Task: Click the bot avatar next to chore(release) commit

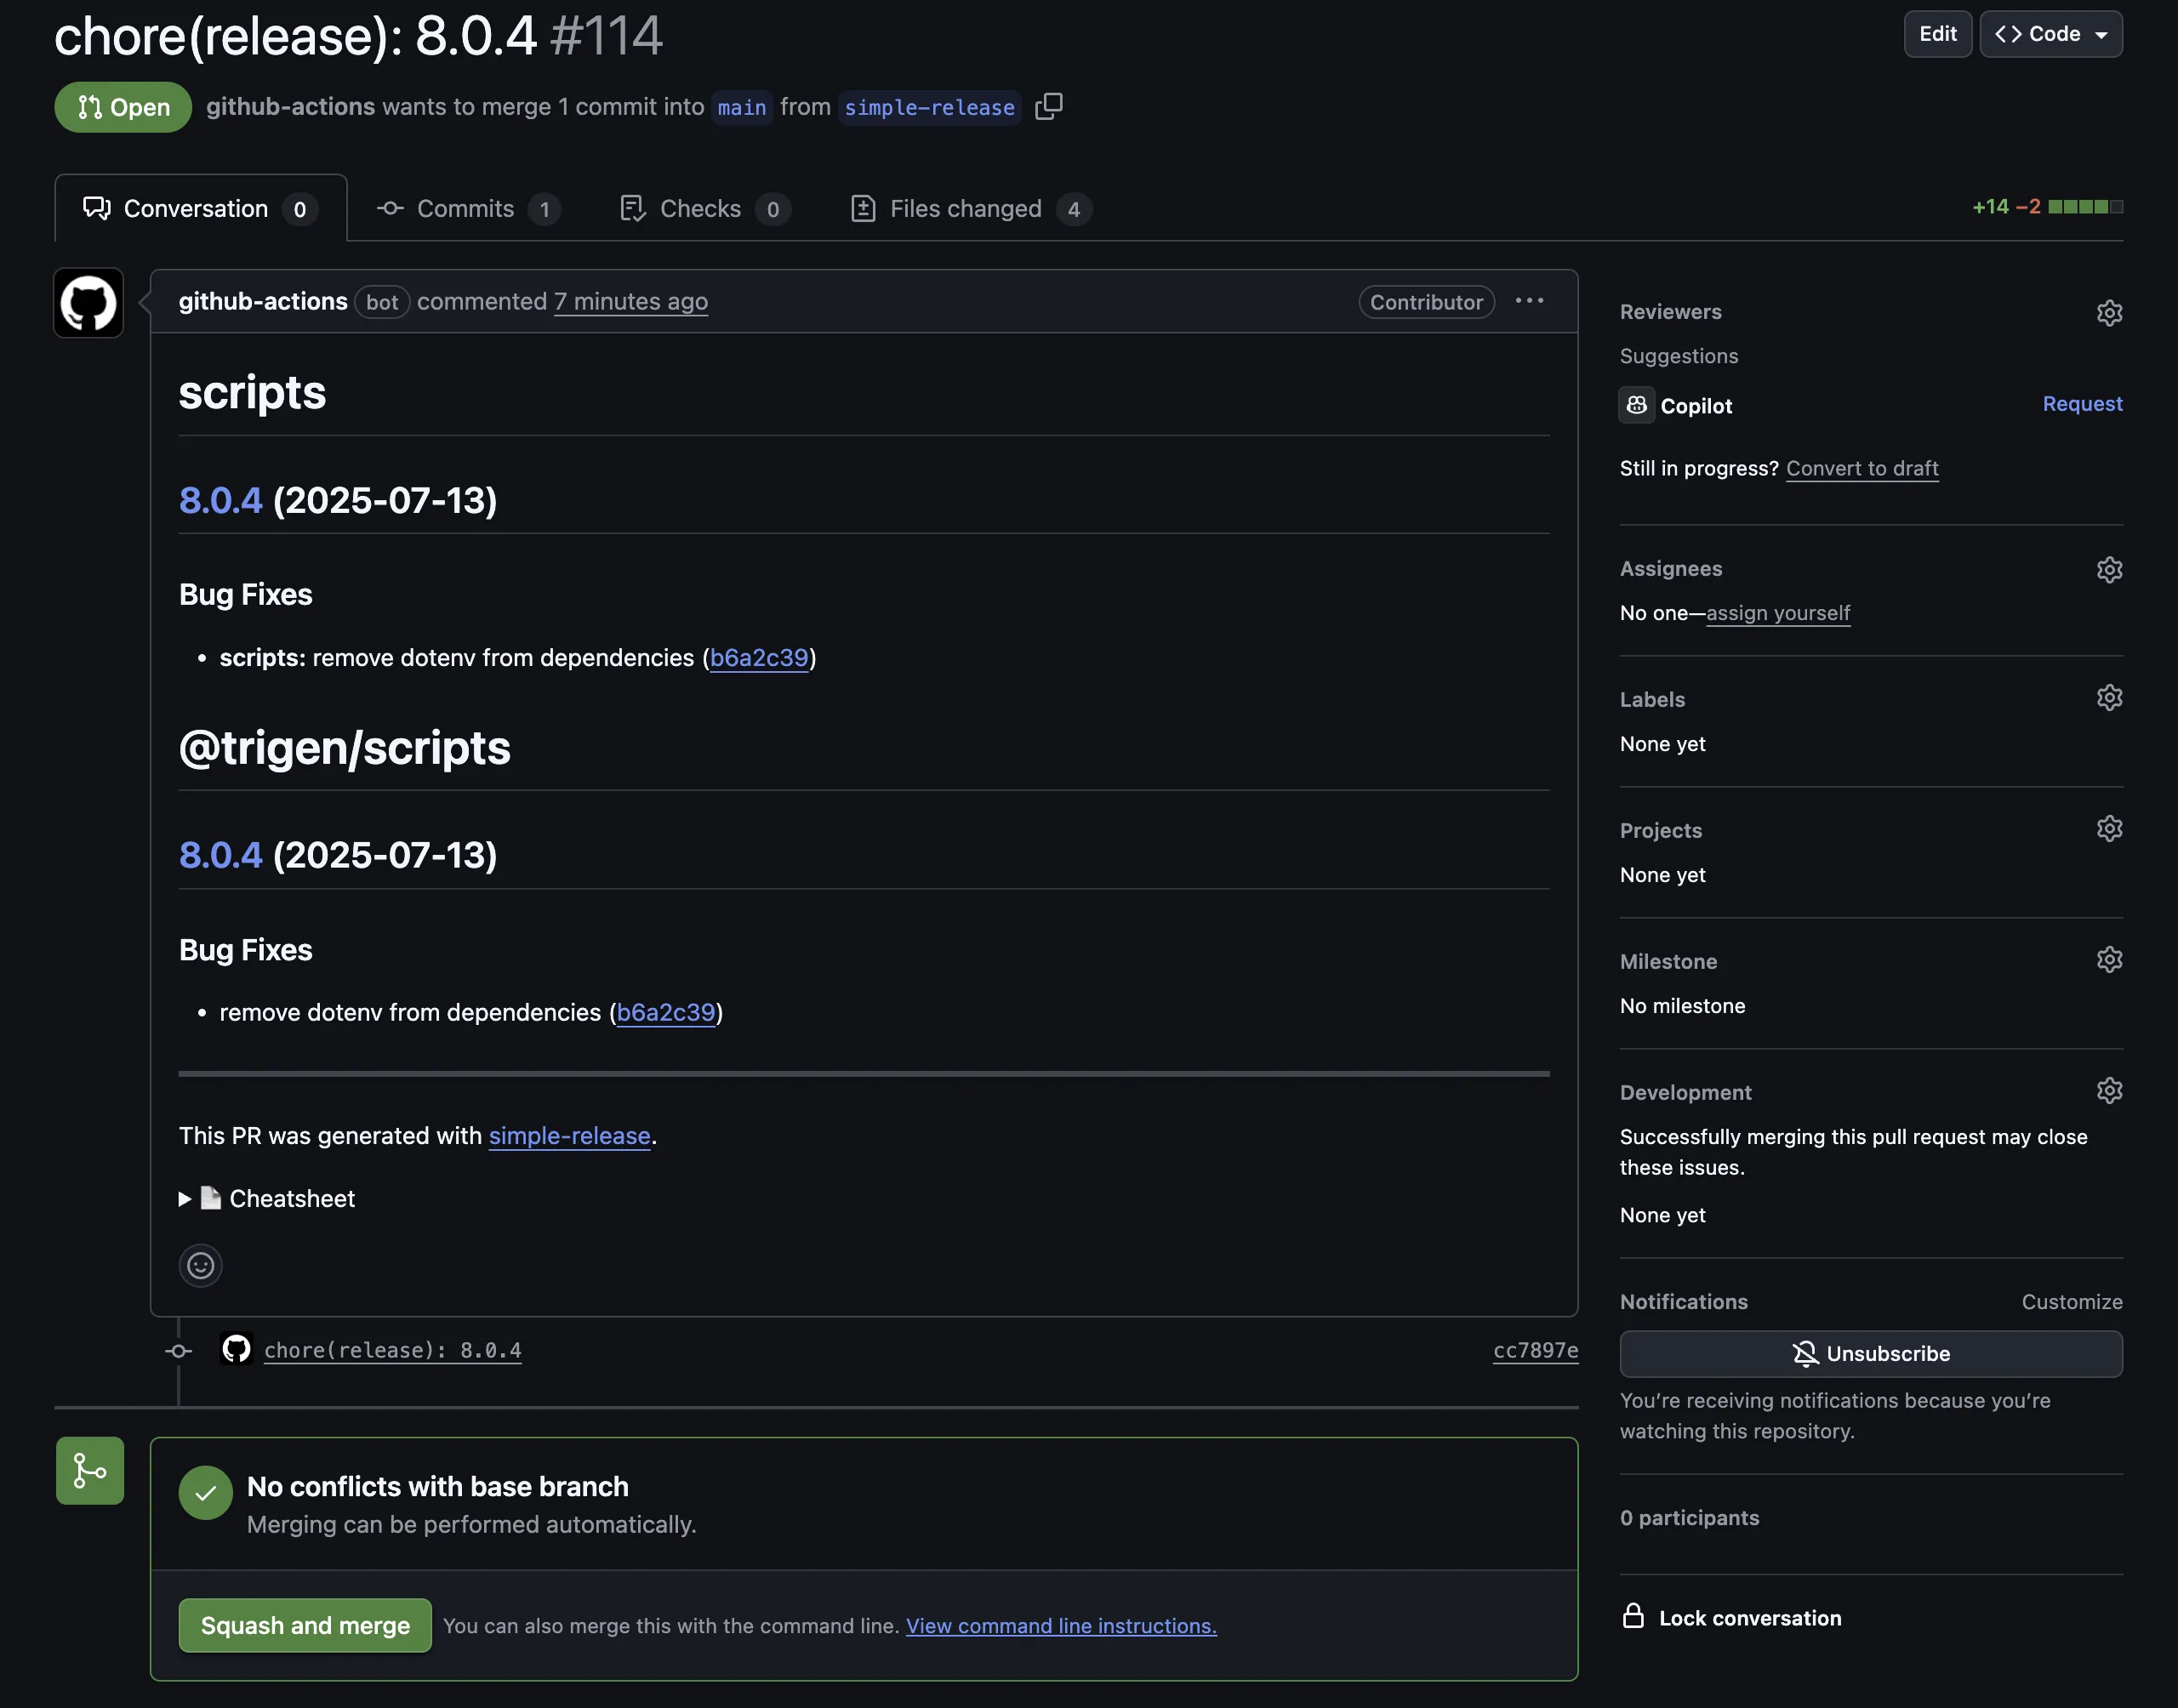Action: (x=236, y=1349)
